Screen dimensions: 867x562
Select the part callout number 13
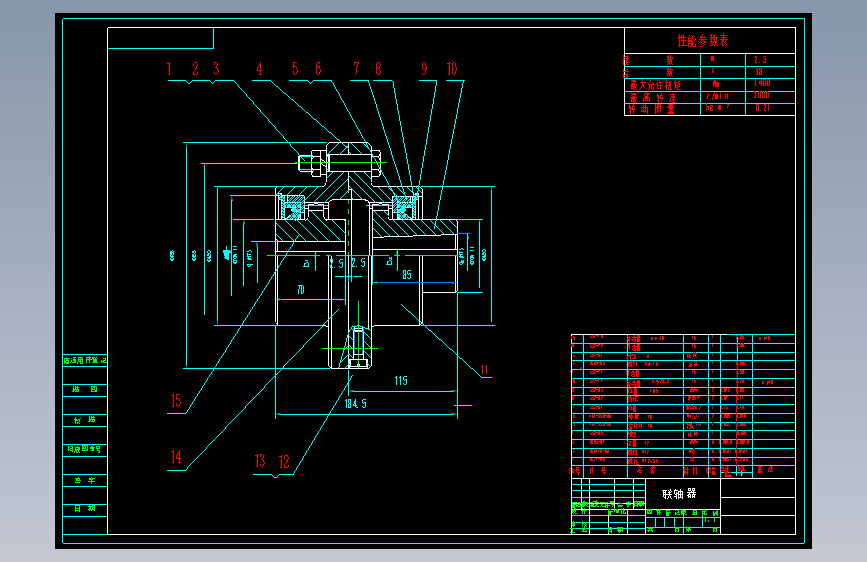click(260, 461)
